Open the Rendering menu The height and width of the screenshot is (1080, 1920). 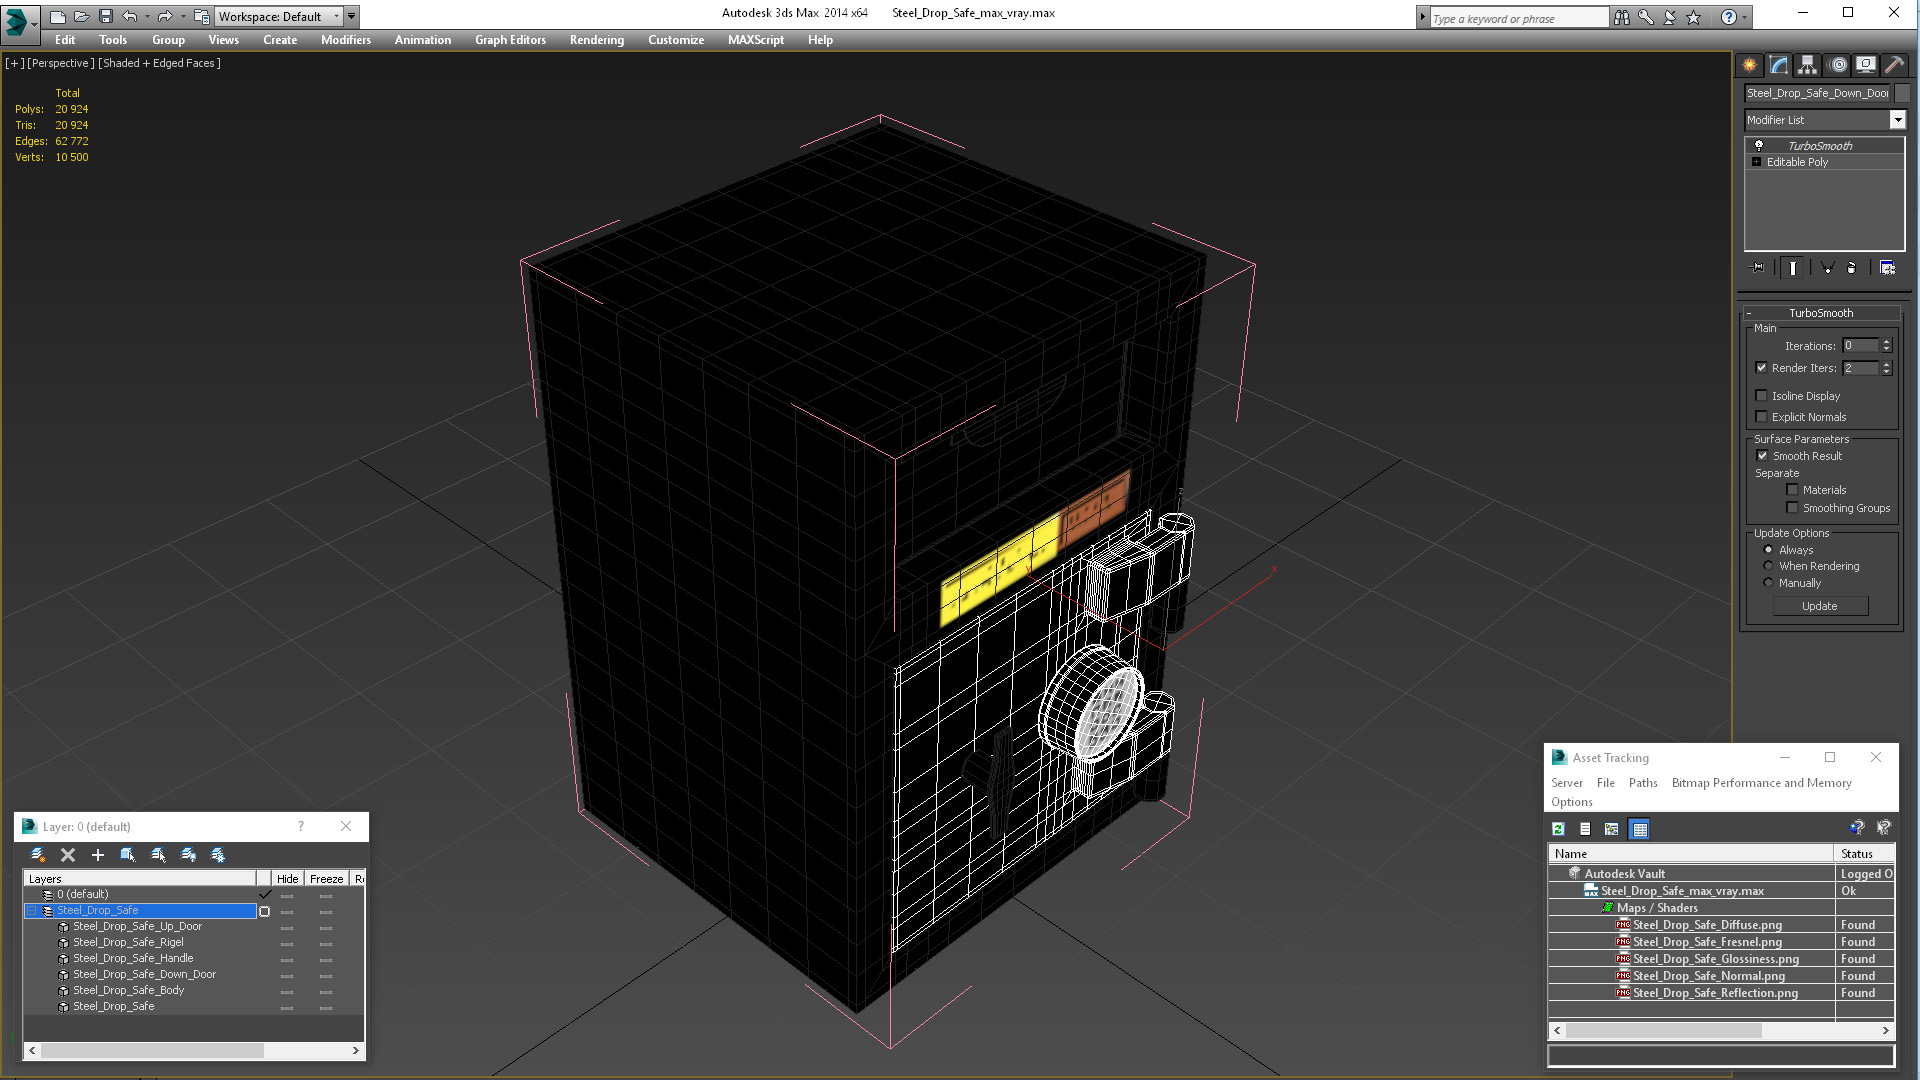point(597,40)
